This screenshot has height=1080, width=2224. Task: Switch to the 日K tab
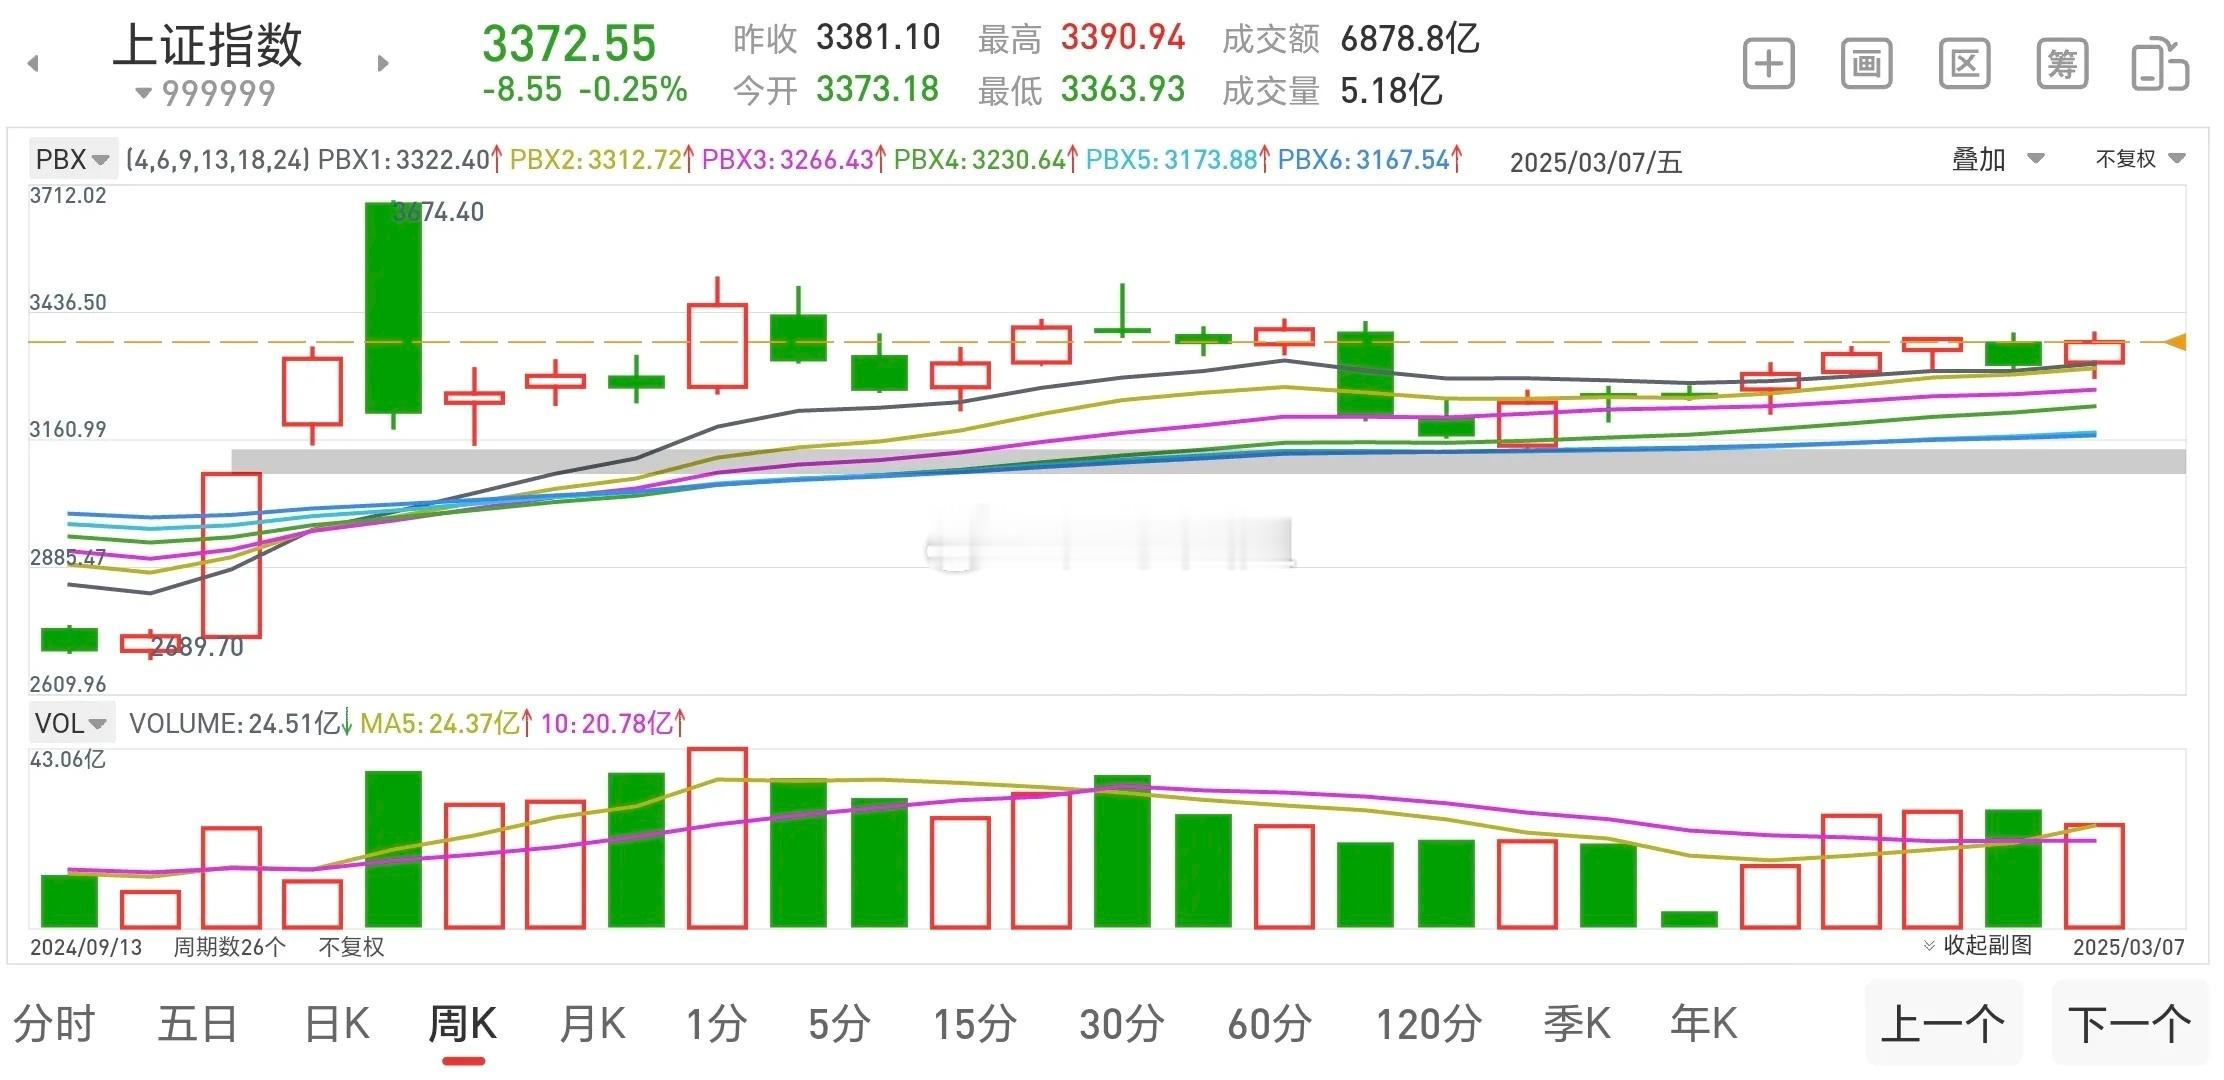click(337, 1024)
